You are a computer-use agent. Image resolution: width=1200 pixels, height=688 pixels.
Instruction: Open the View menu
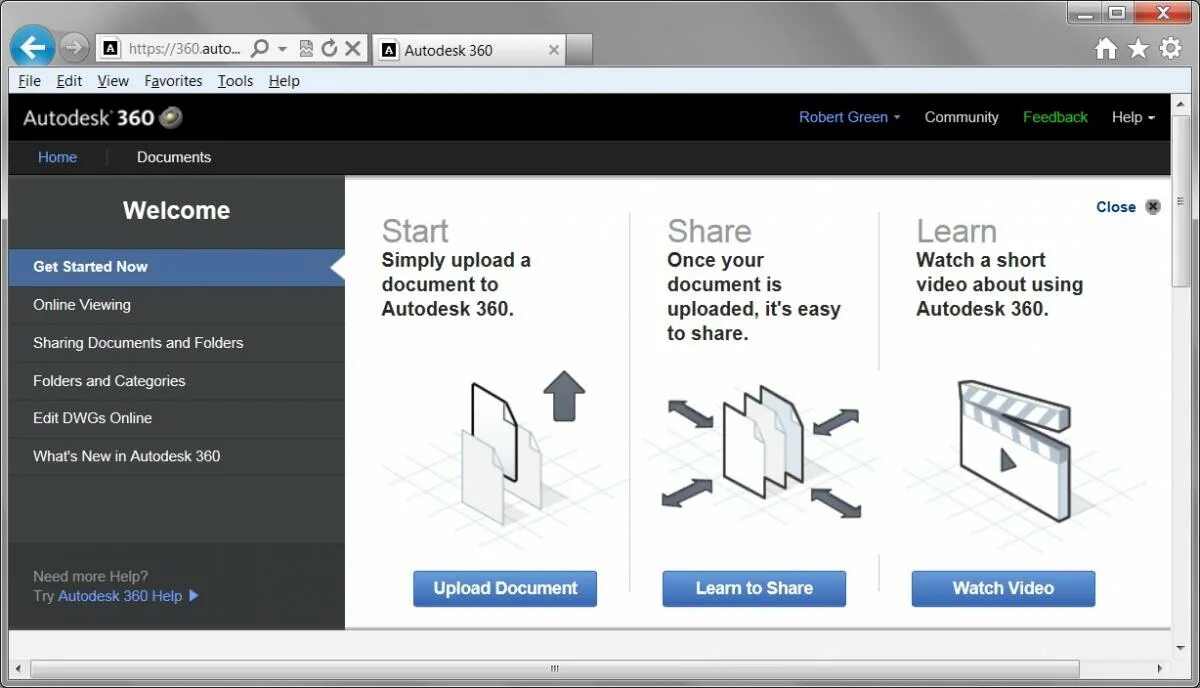[113, 81]
